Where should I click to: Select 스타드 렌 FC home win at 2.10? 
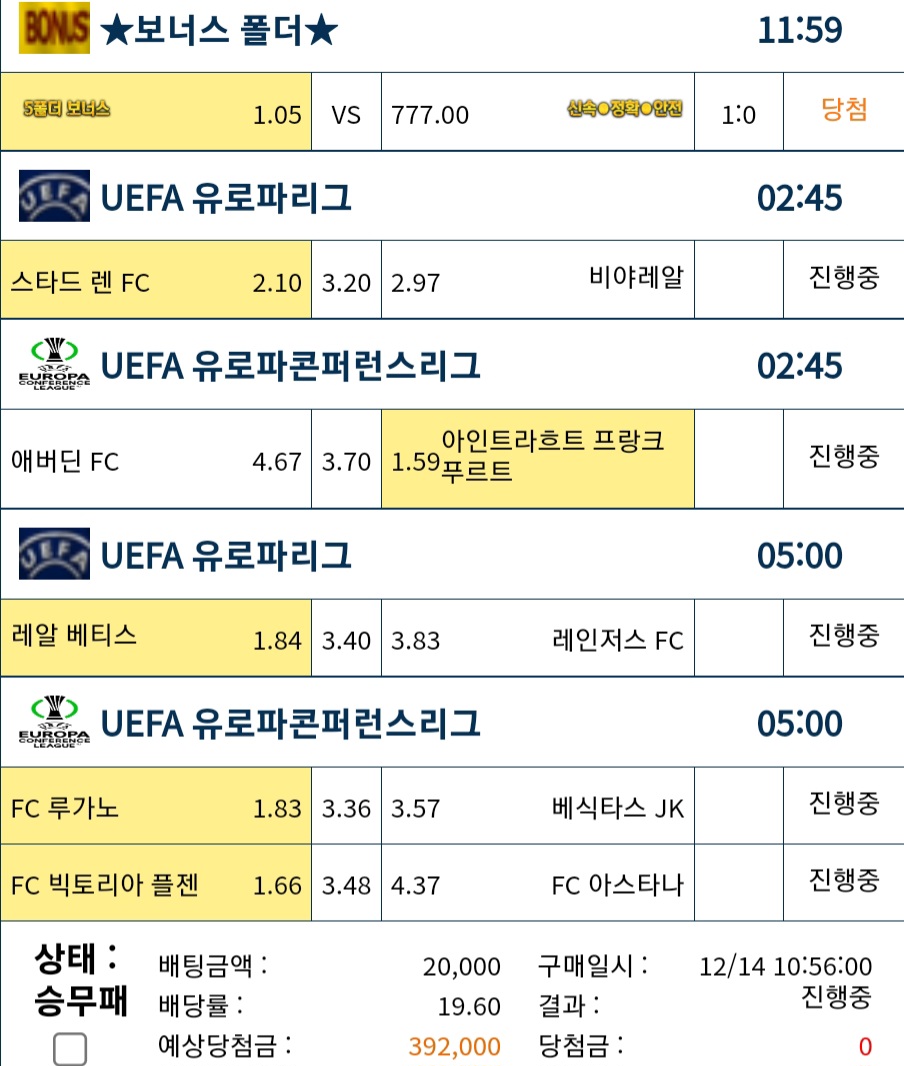coord(156,279)
